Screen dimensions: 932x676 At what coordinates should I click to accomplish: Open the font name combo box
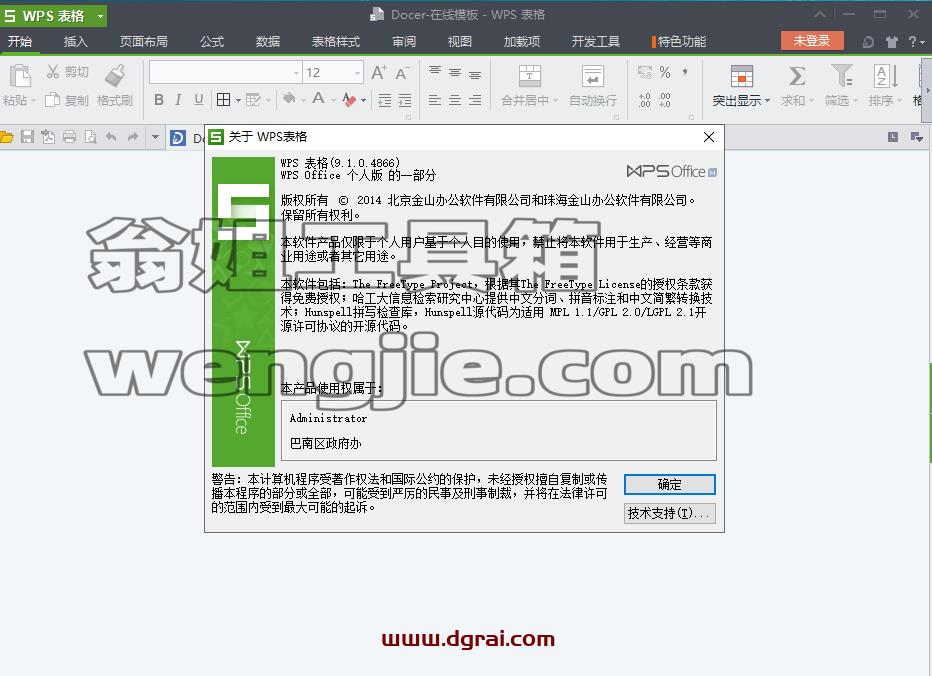pos(225,73)
